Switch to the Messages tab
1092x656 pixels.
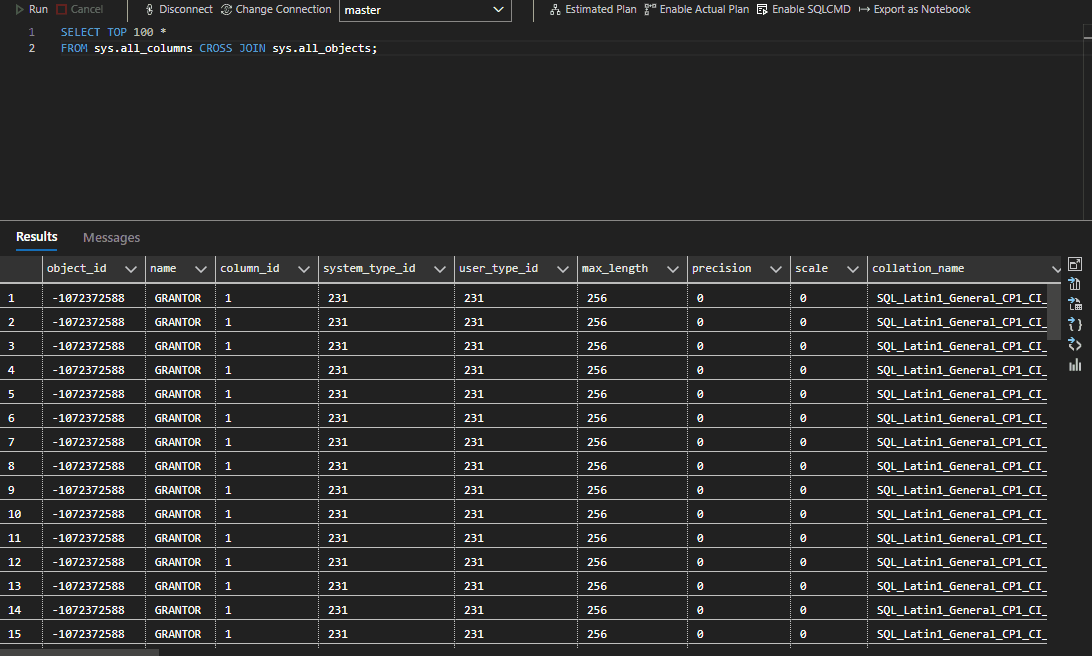[111, 237]
